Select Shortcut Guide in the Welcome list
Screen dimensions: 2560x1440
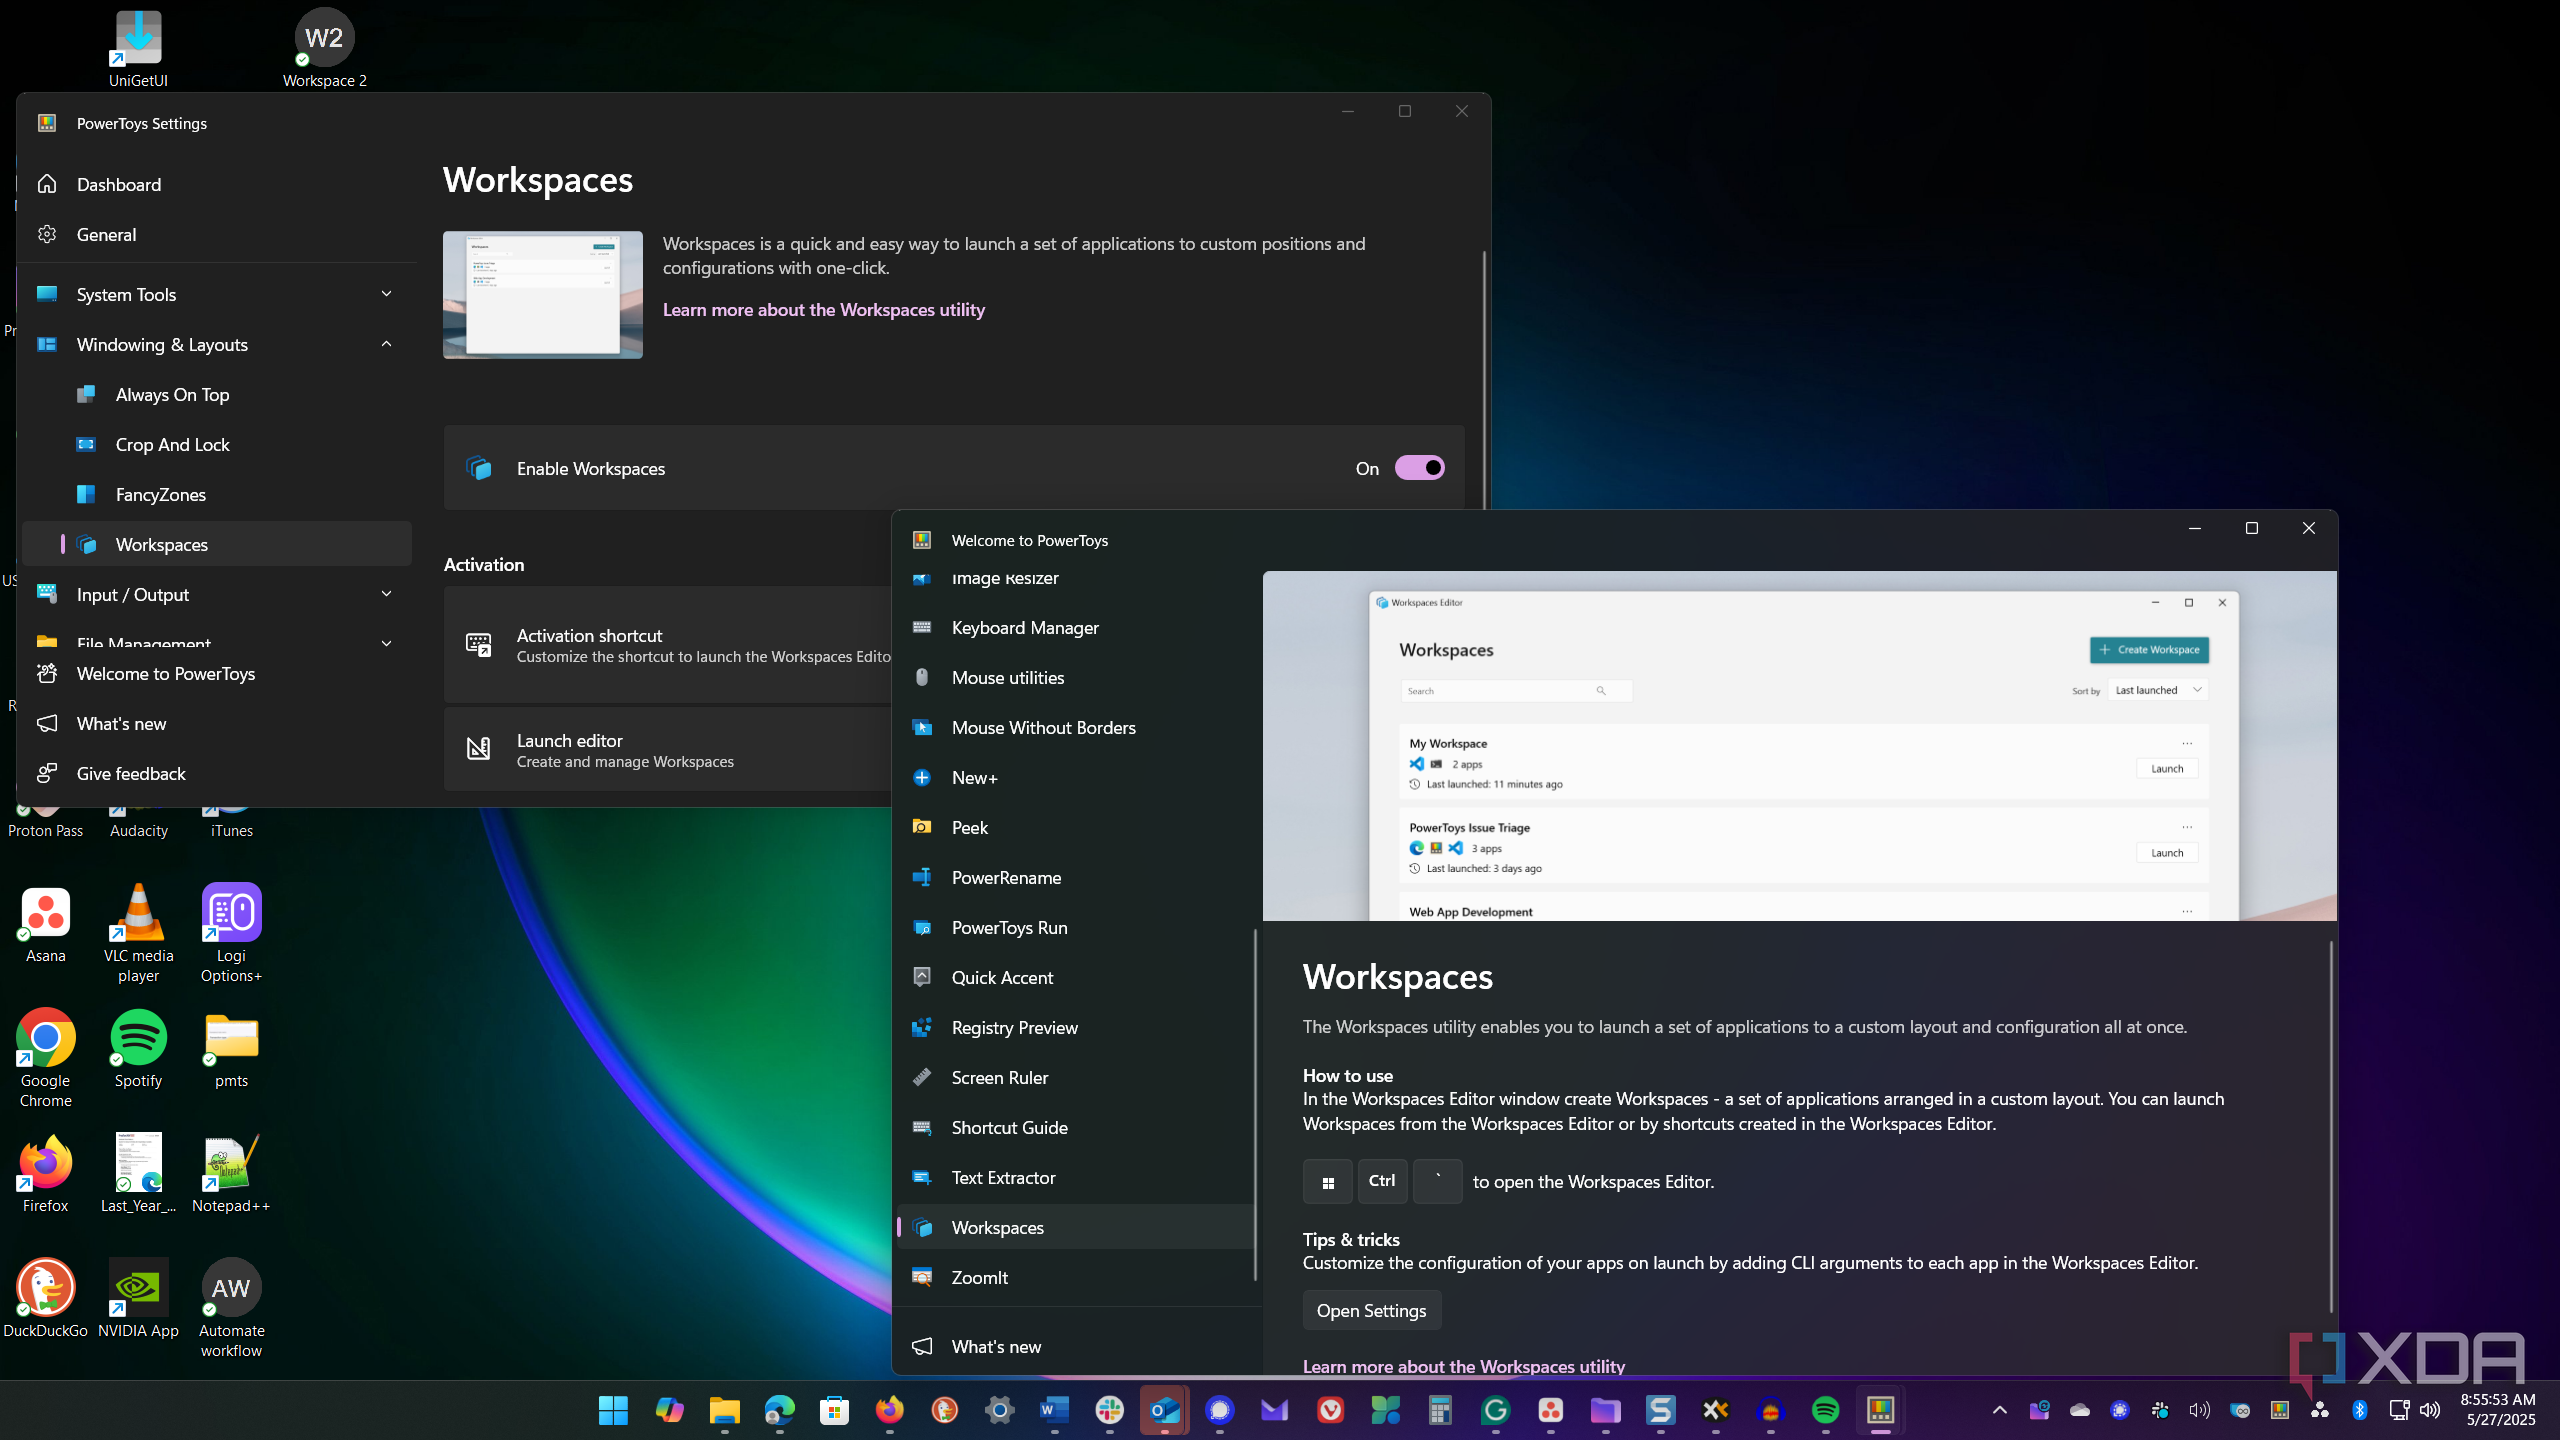click(x=1074, y=1127)
